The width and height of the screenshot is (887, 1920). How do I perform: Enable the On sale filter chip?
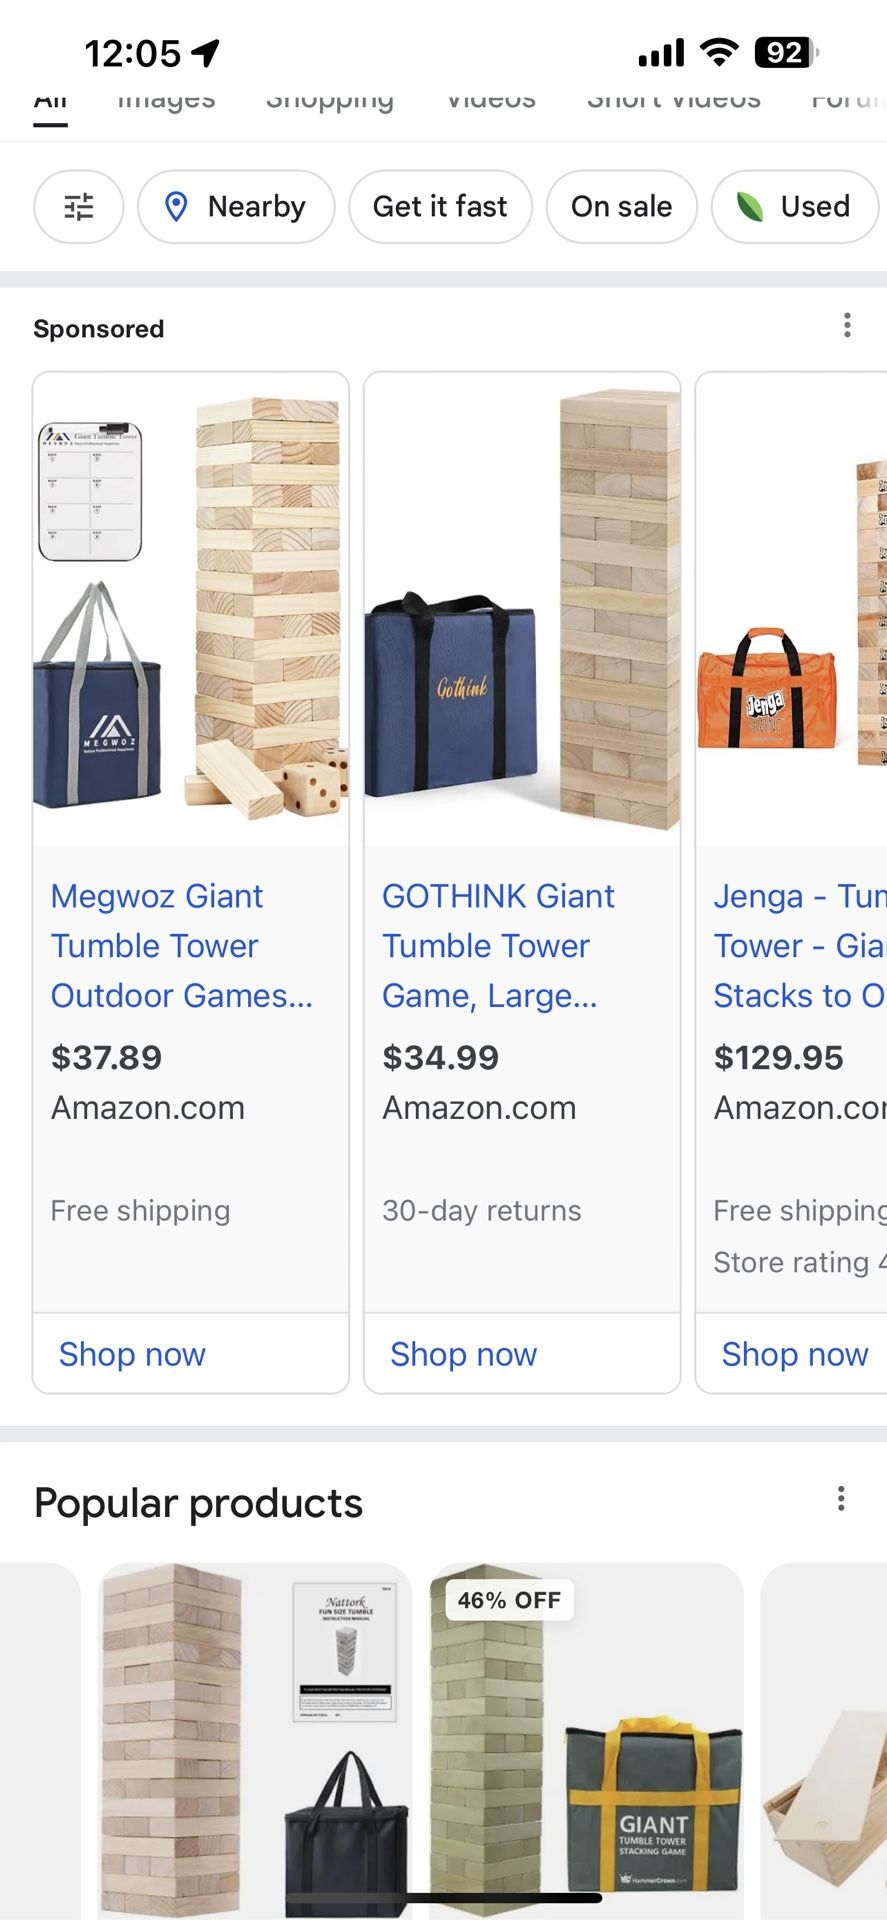pyautogui.click(x=621, y=207)
